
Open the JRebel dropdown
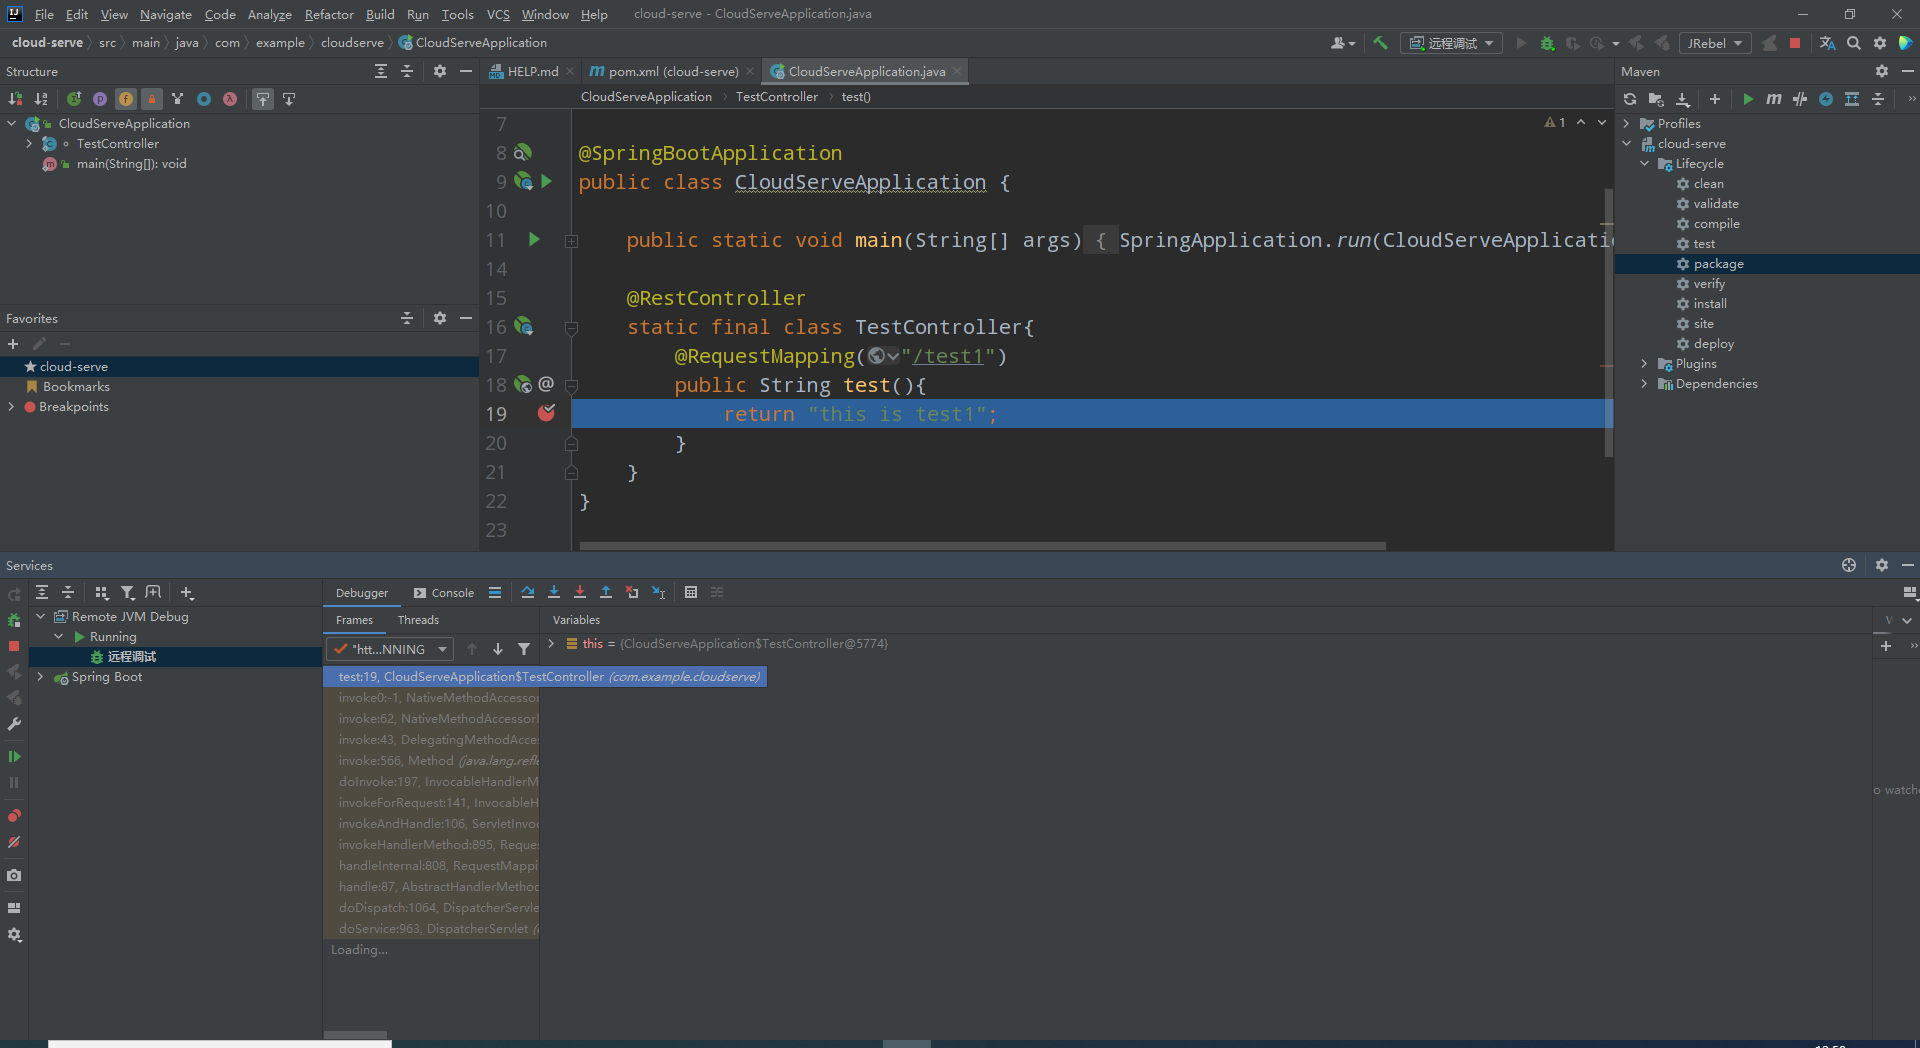click(1715, 43)
